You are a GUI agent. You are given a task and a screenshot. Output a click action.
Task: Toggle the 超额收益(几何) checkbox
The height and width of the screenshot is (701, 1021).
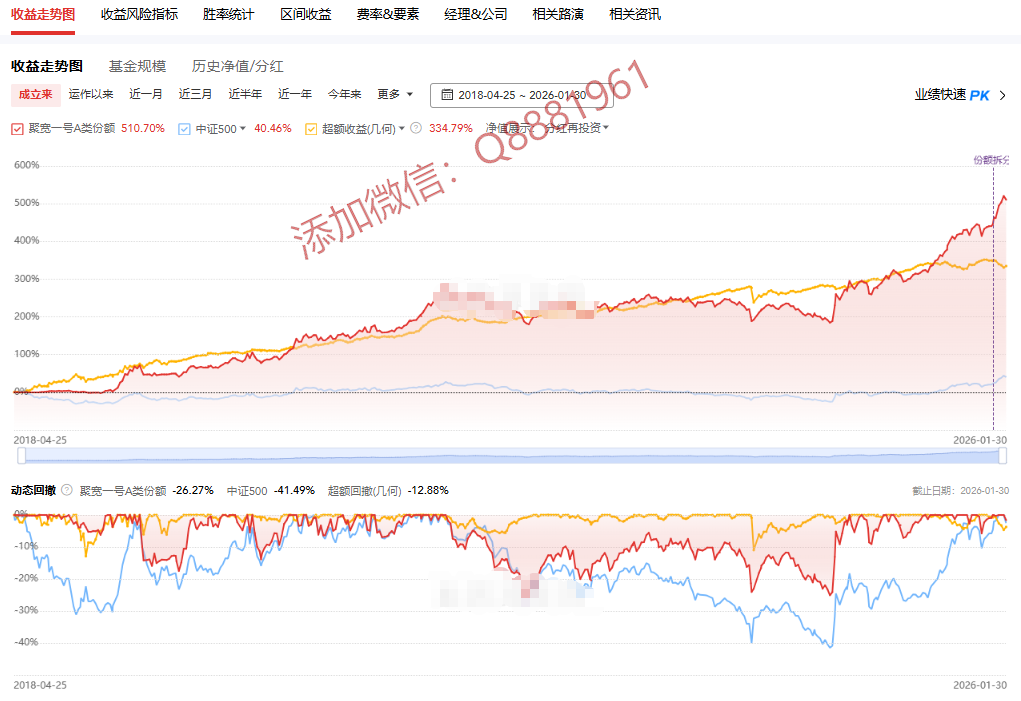311,128
